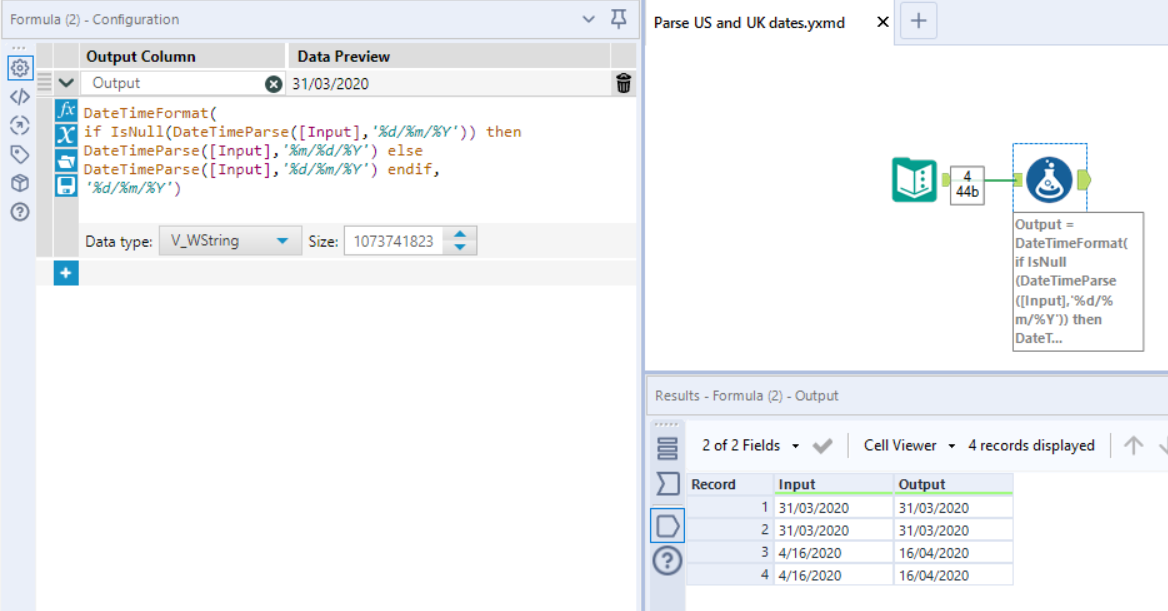
Task: Open a new workflow tab with plus button
Action: 918,18
